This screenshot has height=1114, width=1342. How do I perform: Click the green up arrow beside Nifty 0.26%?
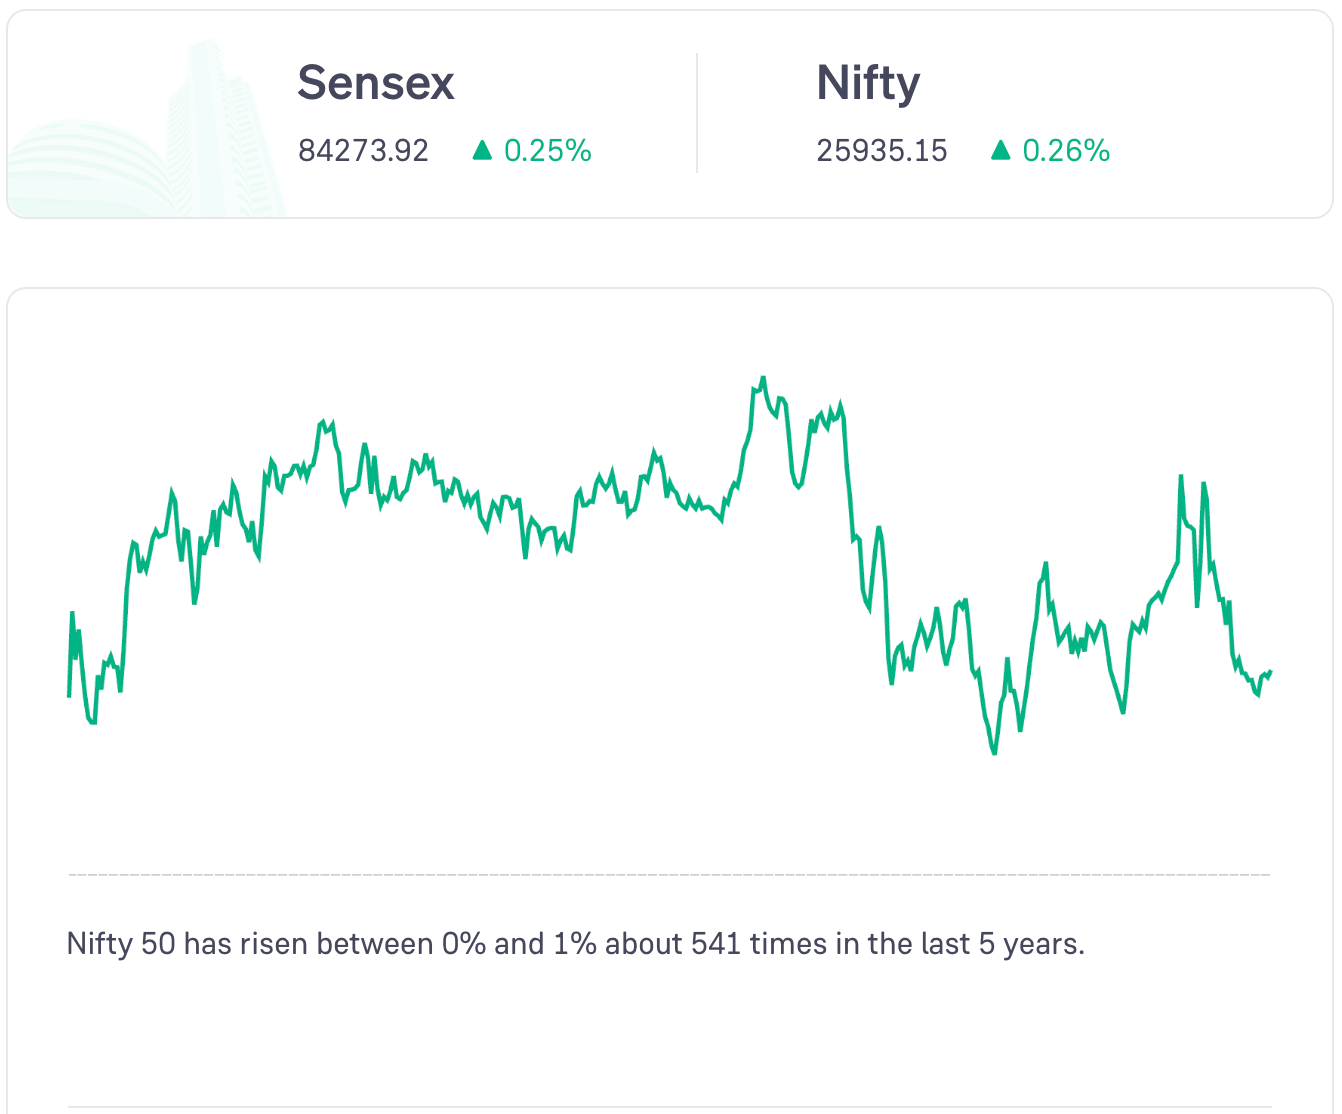click(x=1000, y=150)
